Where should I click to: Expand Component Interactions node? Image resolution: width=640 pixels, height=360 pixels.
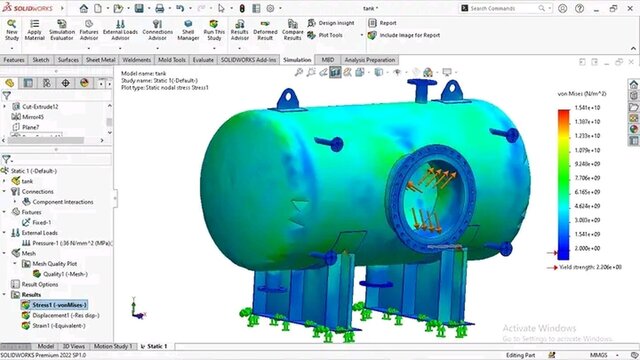pyautogui.click(x=15, y=202)
